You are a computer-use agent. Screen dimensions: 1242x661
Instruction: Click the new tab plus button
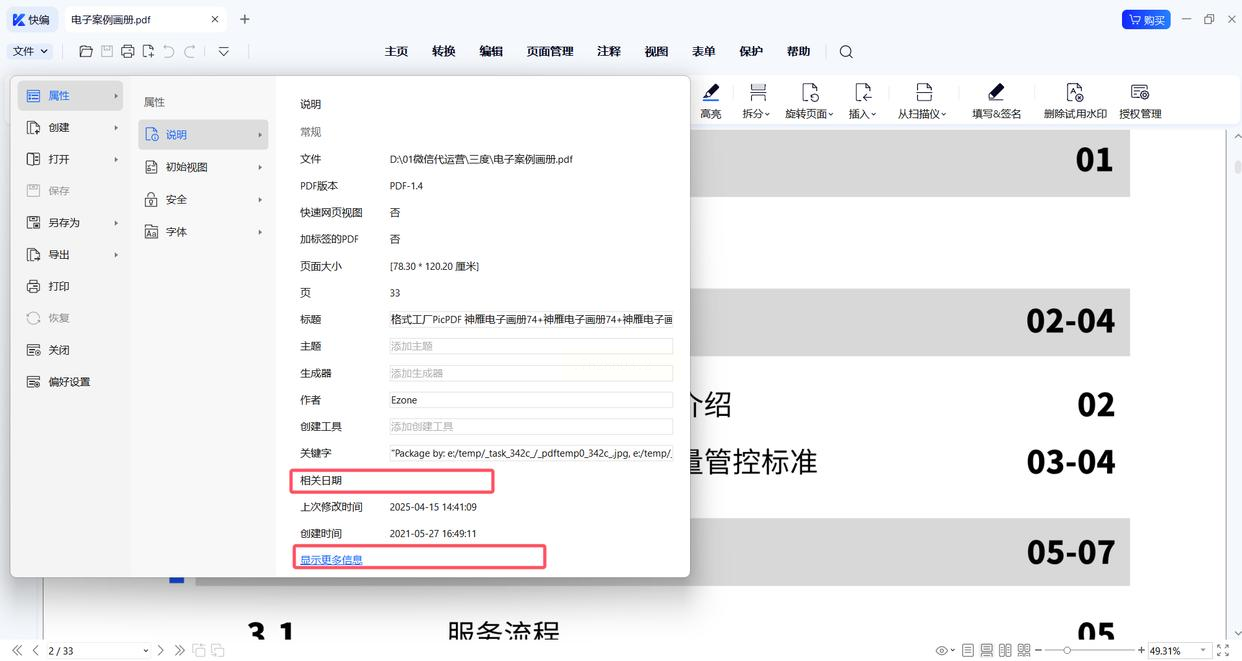click(x=245, y=19)
